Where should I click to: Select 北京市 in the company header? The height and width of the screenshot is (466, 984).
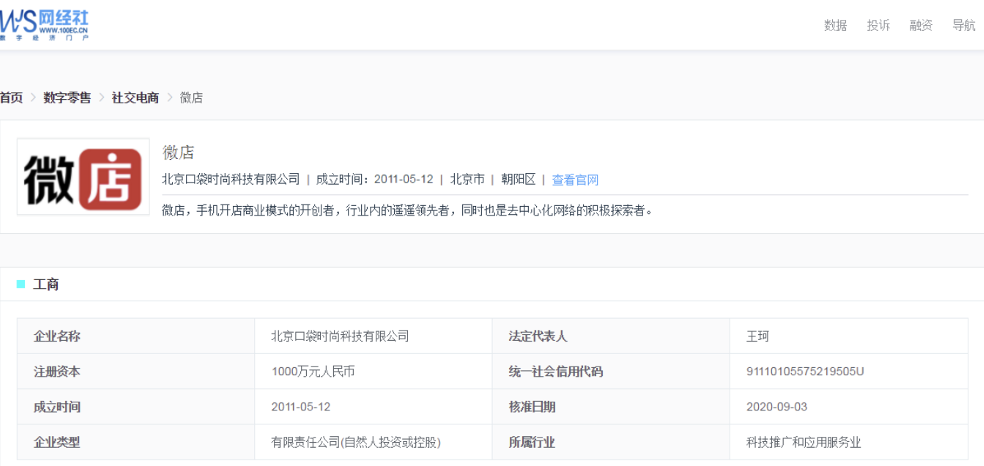467,179
